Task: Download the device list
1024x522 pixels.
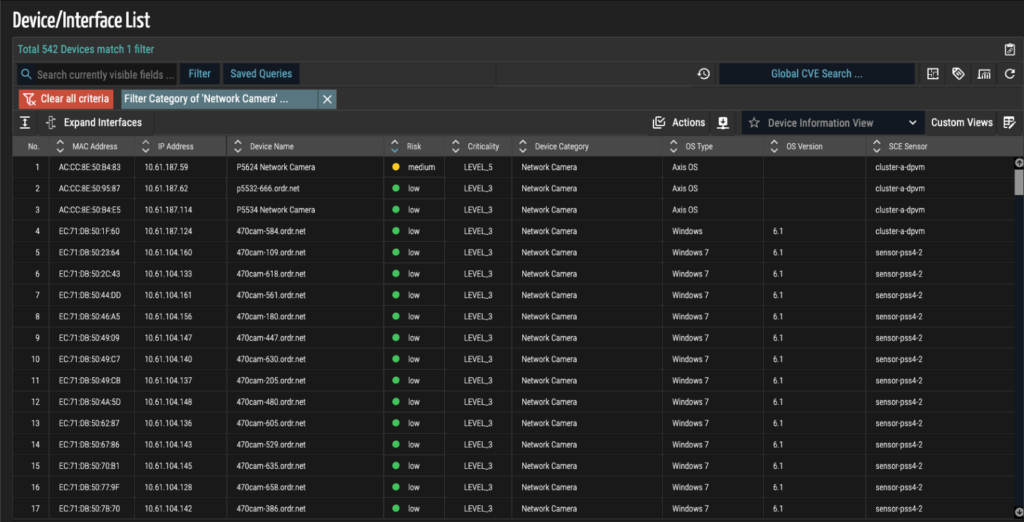Action: tap(723, 122)
